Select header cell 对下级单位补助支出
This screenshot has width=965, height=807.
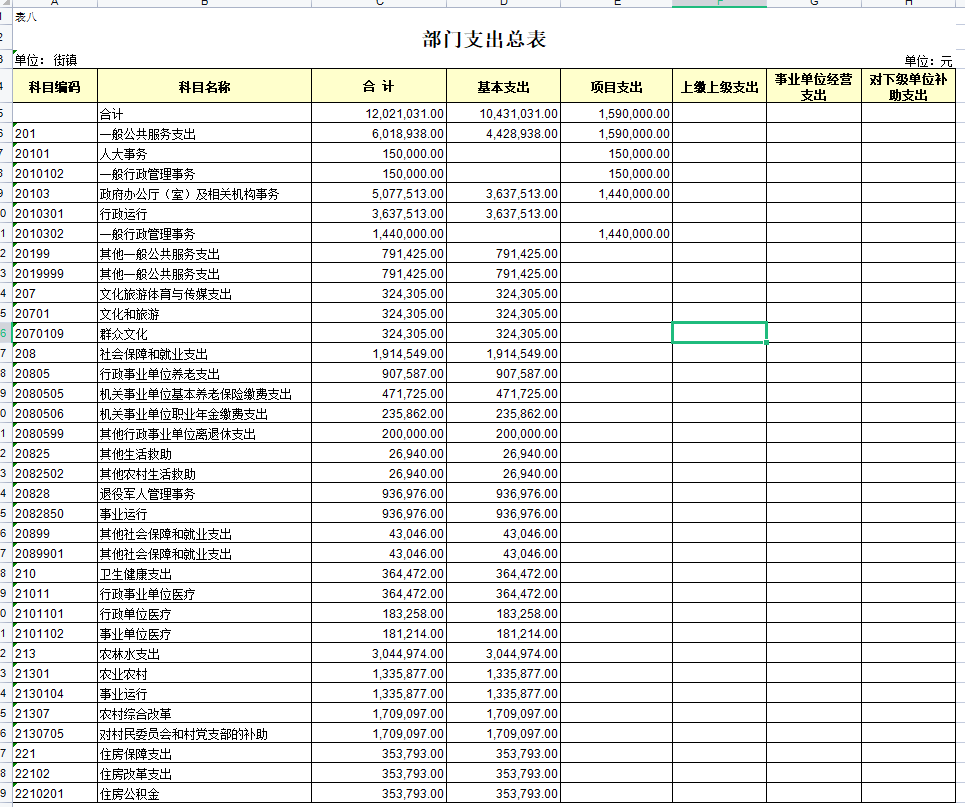coord(908,86)
